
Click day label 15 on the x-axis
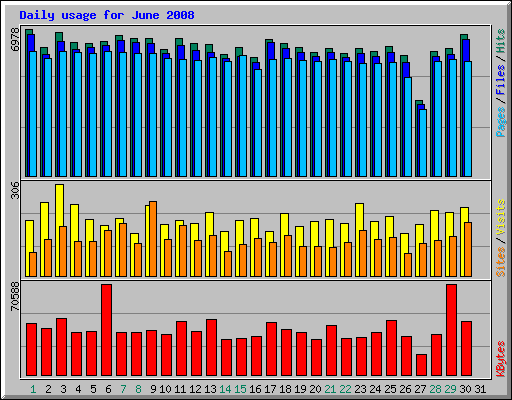tap(240, 389)
